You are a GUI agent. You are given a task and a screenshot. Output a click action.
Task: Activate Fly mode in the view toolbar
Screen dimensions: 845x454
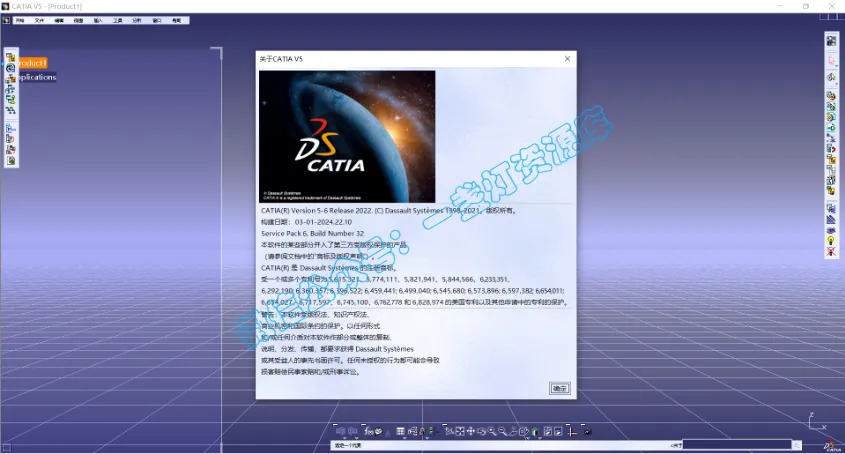(x=449, y=431)
